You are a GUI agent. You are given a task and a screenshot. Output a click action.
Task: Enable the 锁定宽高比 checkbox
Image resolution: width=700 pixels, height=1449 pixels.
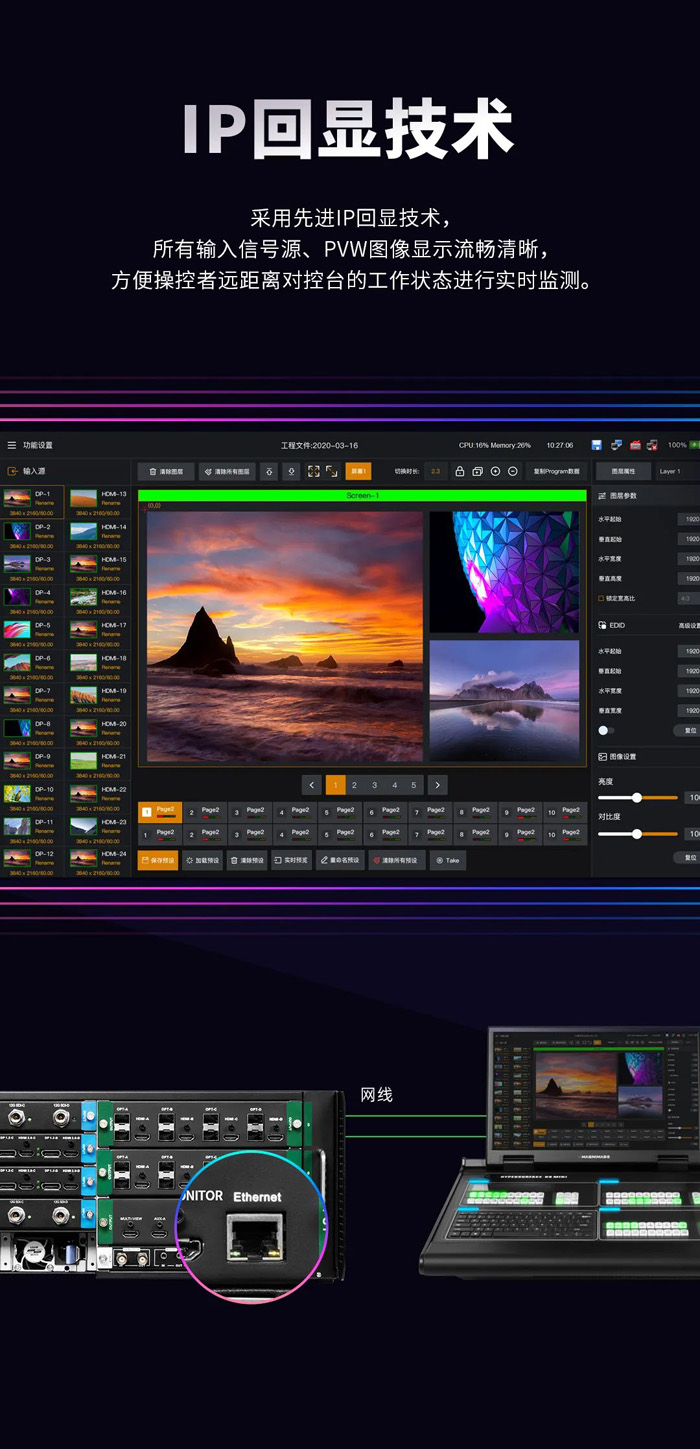601,598
